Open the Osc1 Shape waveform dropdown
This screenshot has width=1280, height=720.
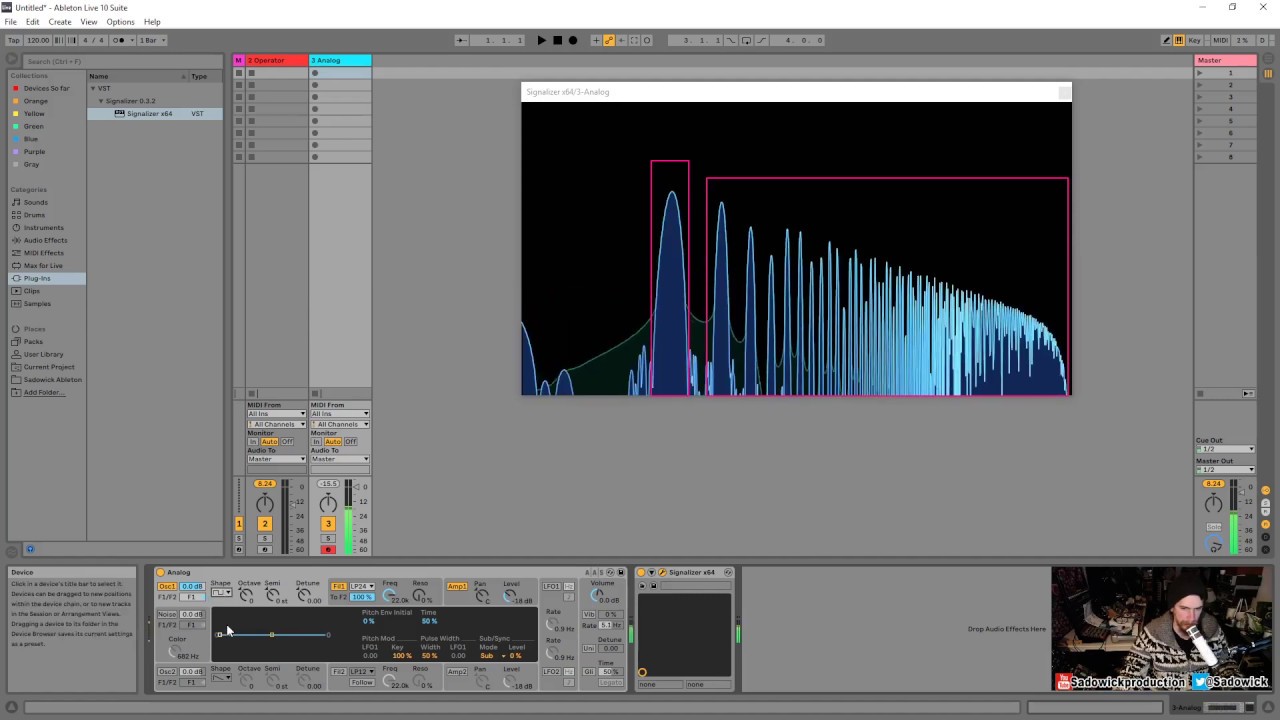coord(221,593)
